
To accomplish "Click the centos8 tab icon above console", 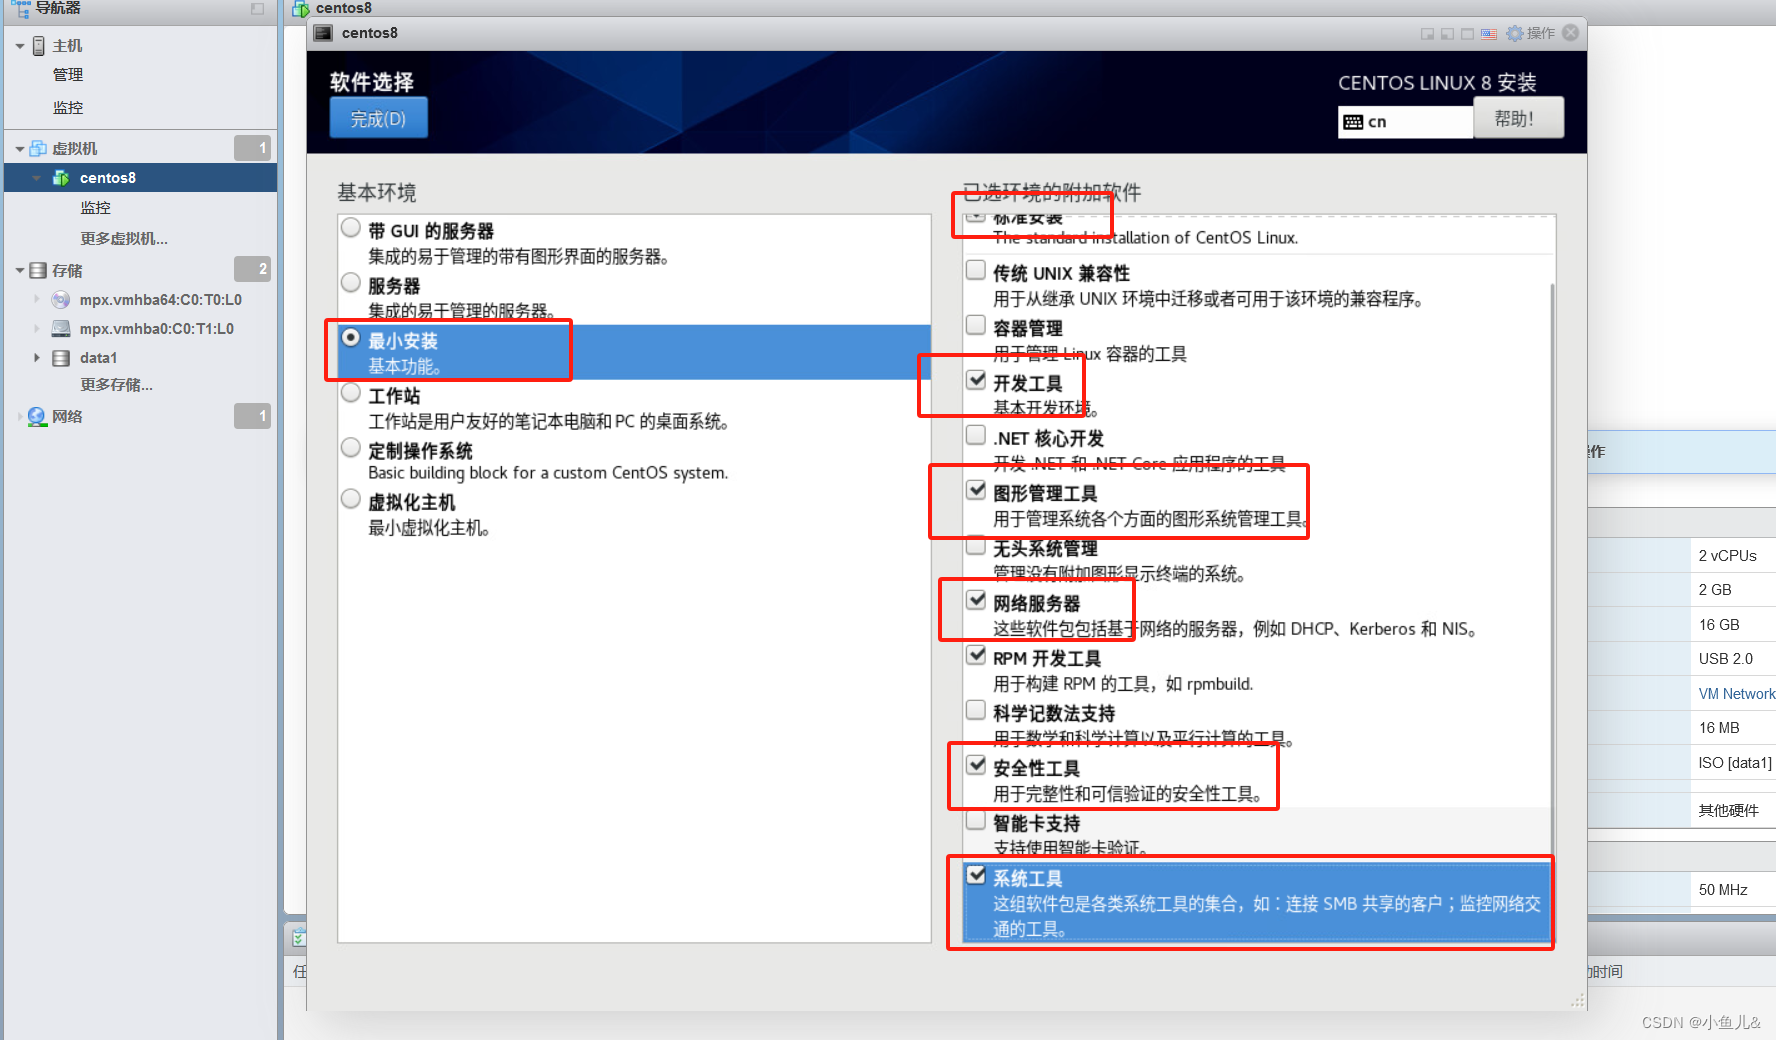I will pyautogui.click(x=301, y=9).
